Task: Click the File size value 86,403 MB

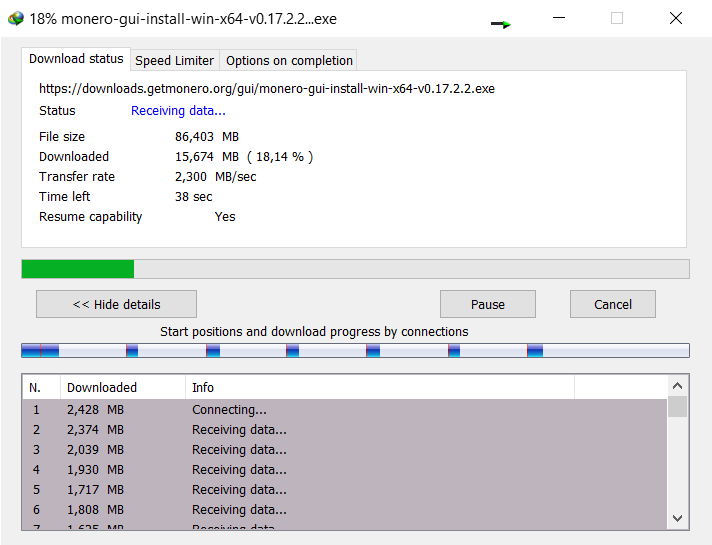Action: (x=207, y=137)
